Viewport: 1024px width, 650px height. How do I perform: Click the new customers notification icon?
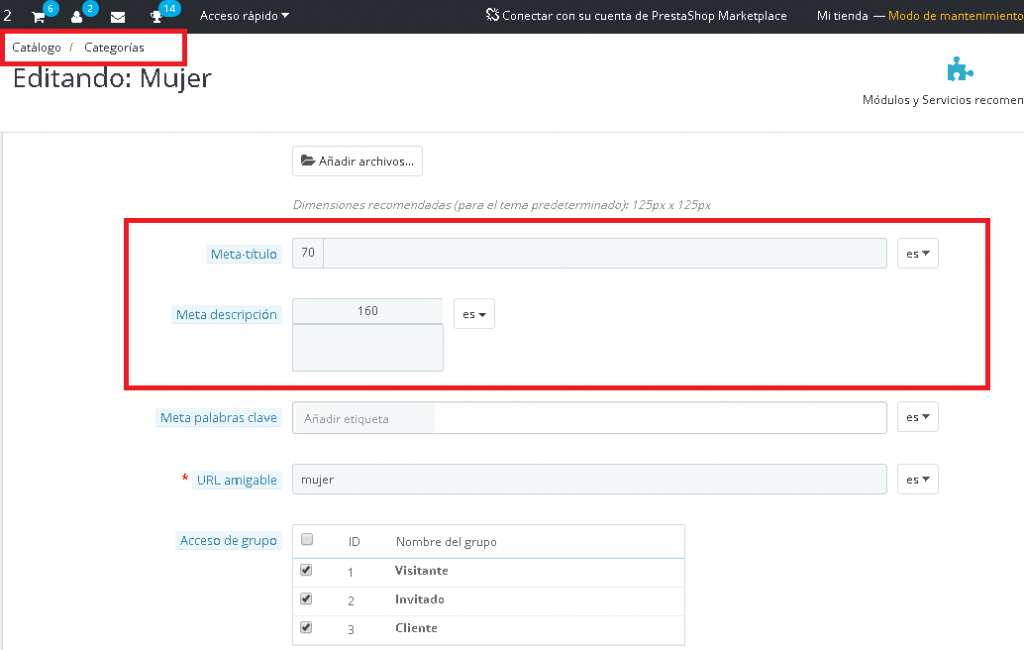[x=77, y=17]
